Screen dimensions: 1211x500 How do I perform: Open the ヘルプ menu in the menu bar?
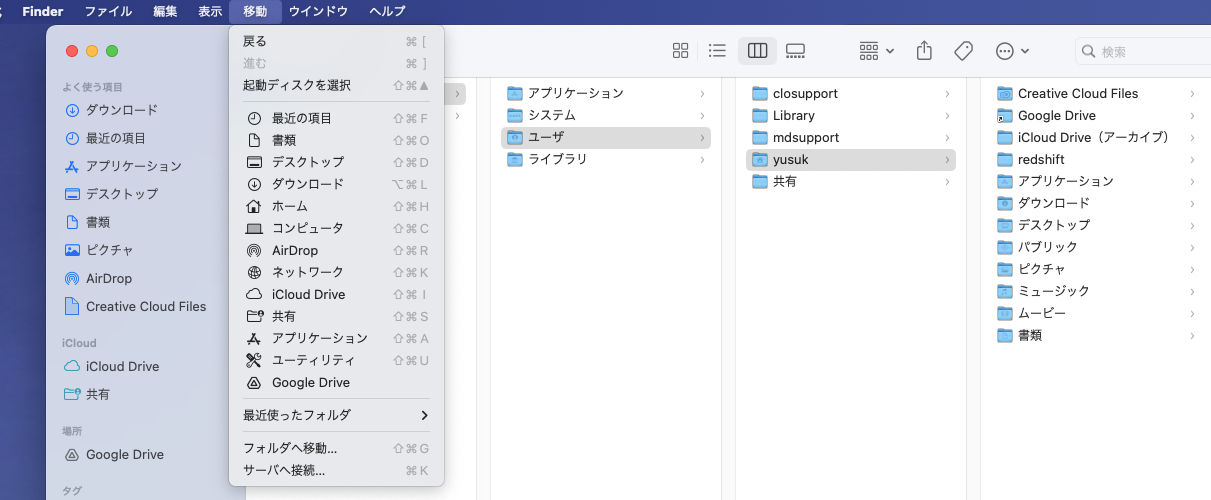387,11
